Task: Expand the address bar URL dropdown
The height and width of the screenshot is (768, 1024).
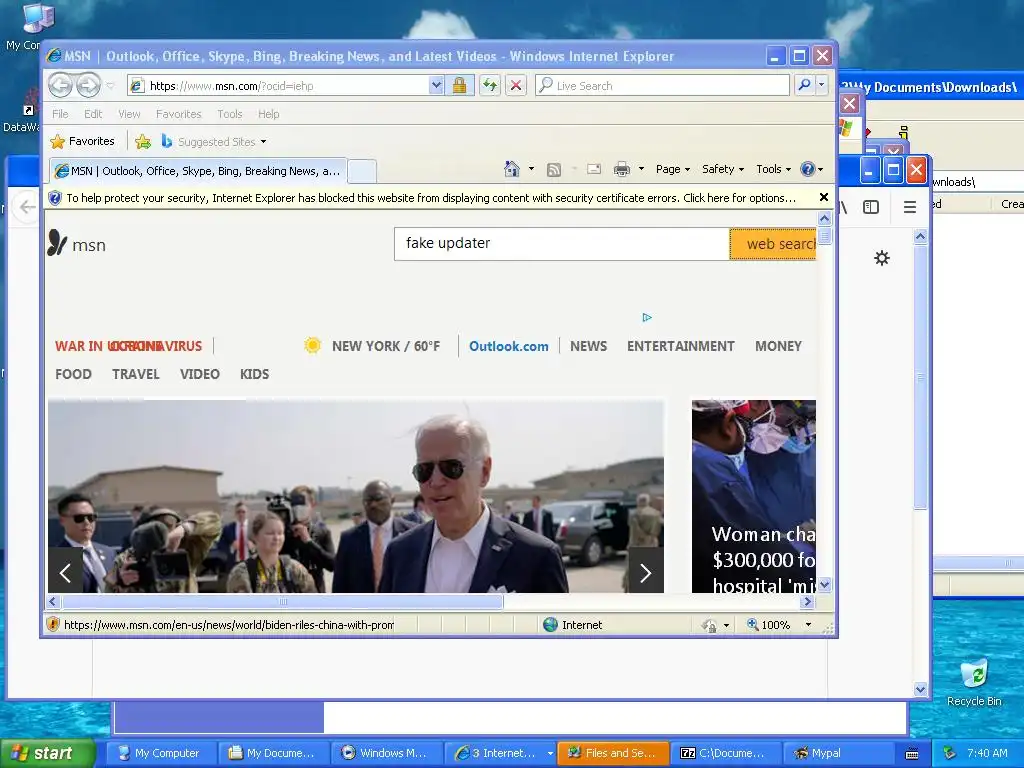Action: (436, 86)
